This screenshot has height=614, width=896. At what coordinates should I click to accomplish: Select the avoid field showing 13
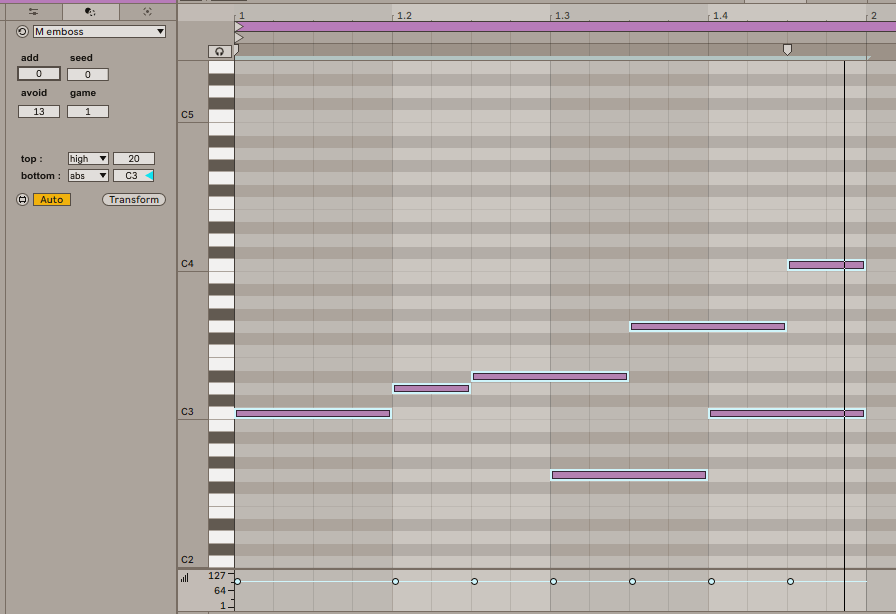(39, 112)
